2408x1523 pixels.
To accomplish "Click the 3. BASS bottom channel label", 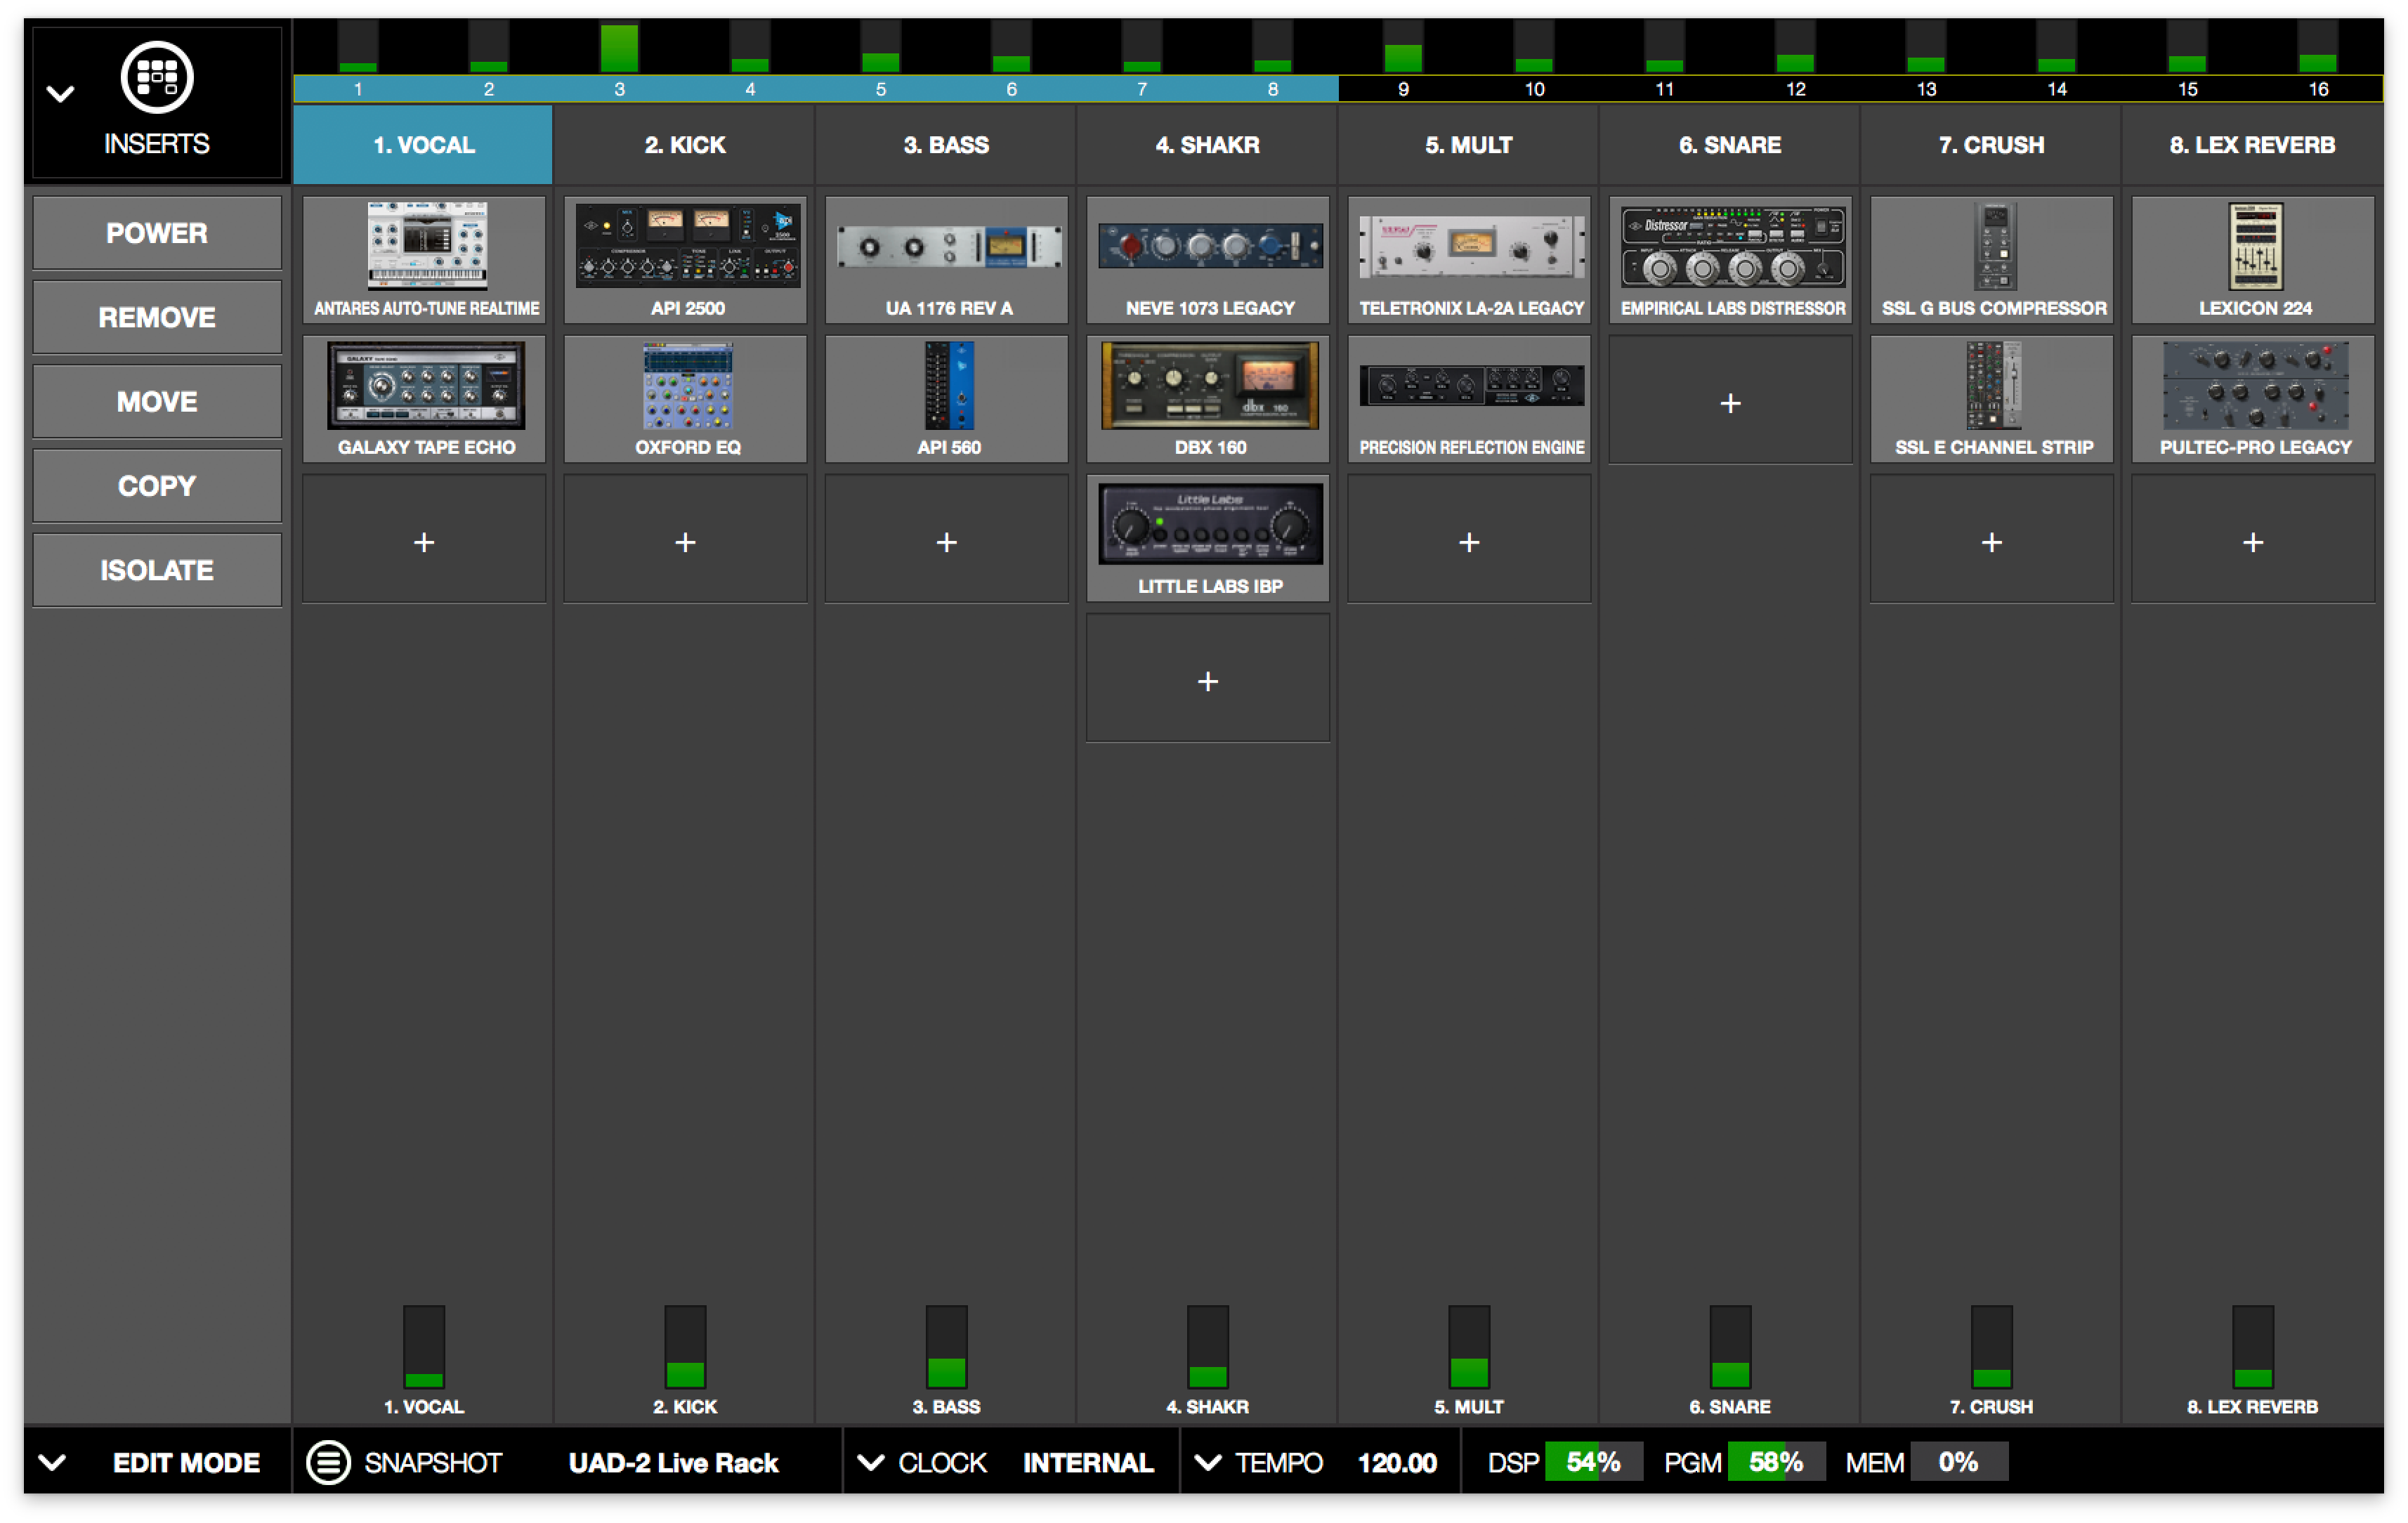I will [x=946, y=1407].
